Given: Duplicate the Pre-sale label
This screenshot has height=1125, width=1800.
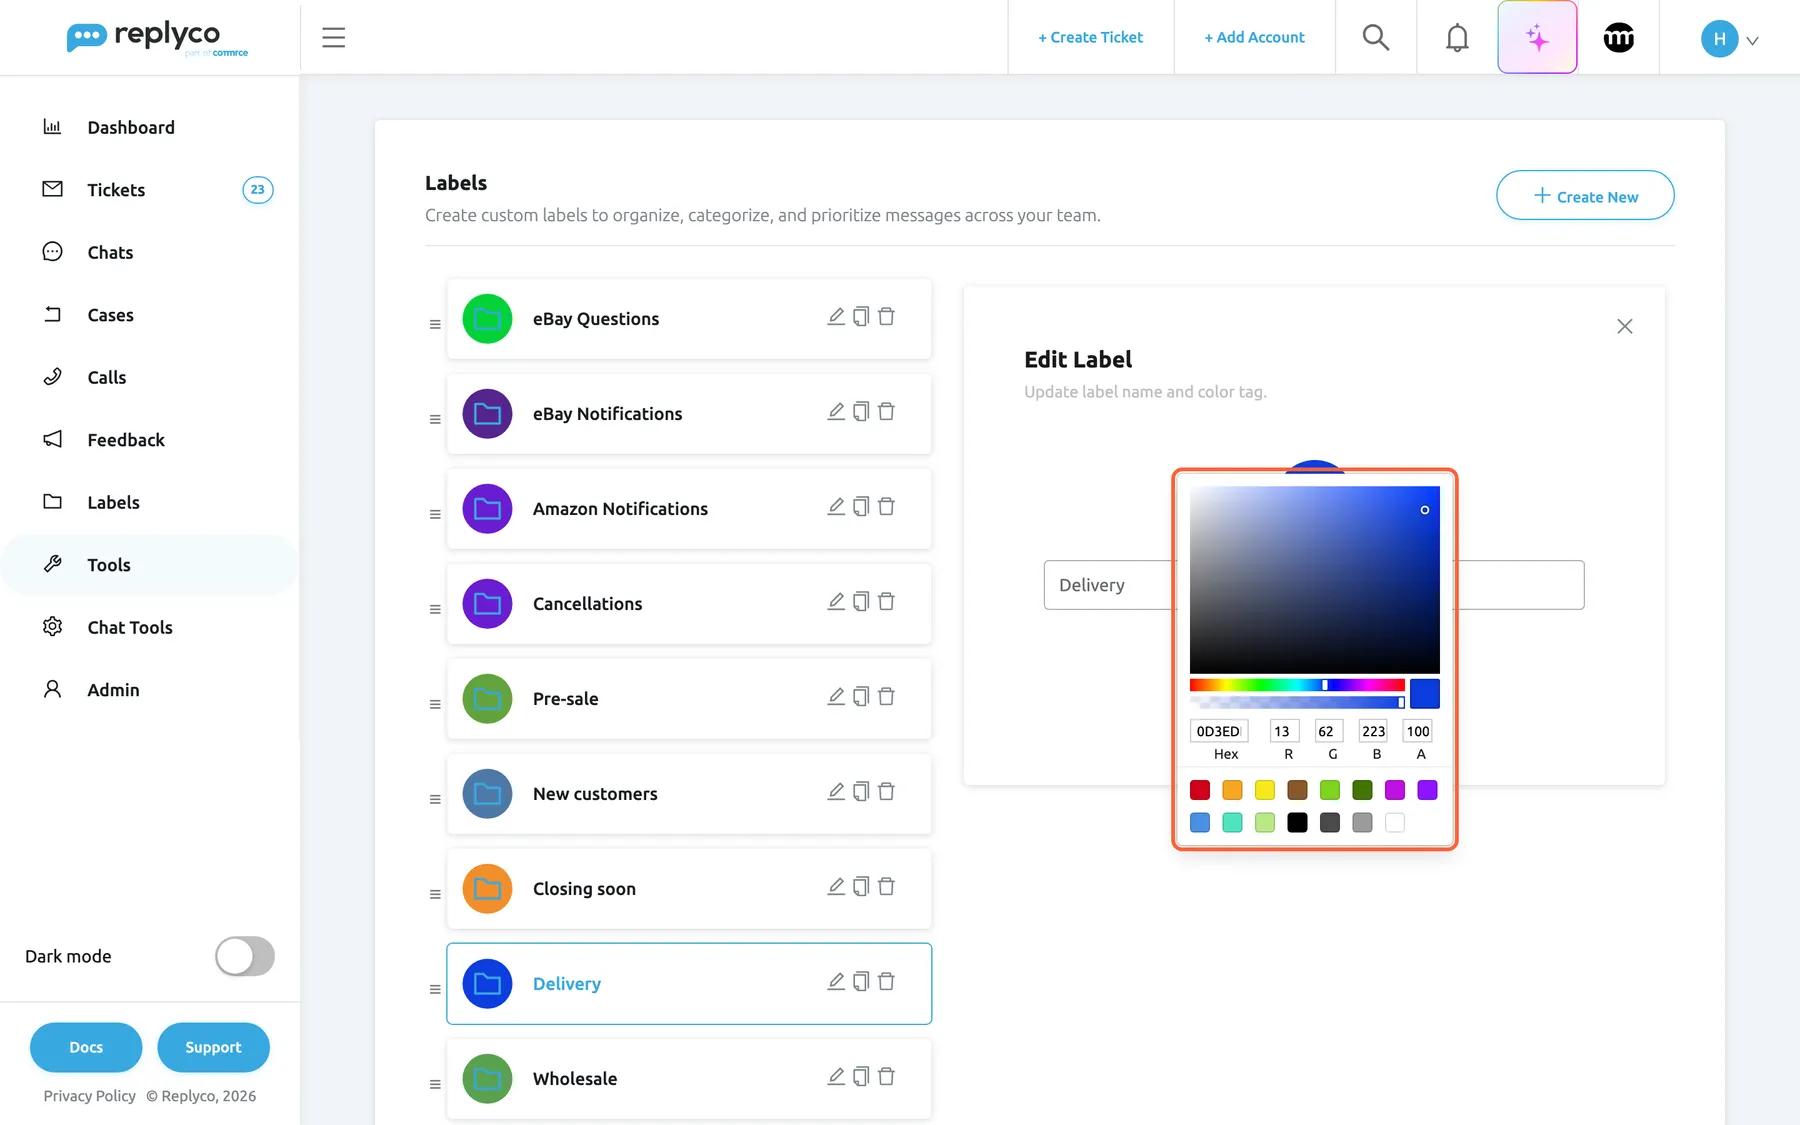Looking at the screenshot, I should tap(861, 697).
